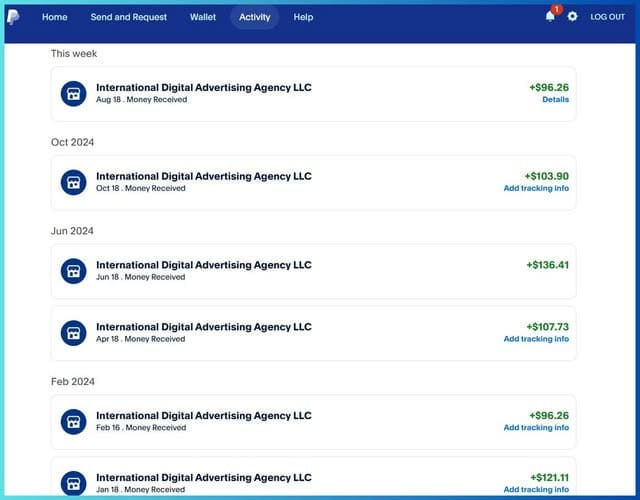
Task: Click 'Jun 18 . Money Received' text
Action: pos(141,277)
